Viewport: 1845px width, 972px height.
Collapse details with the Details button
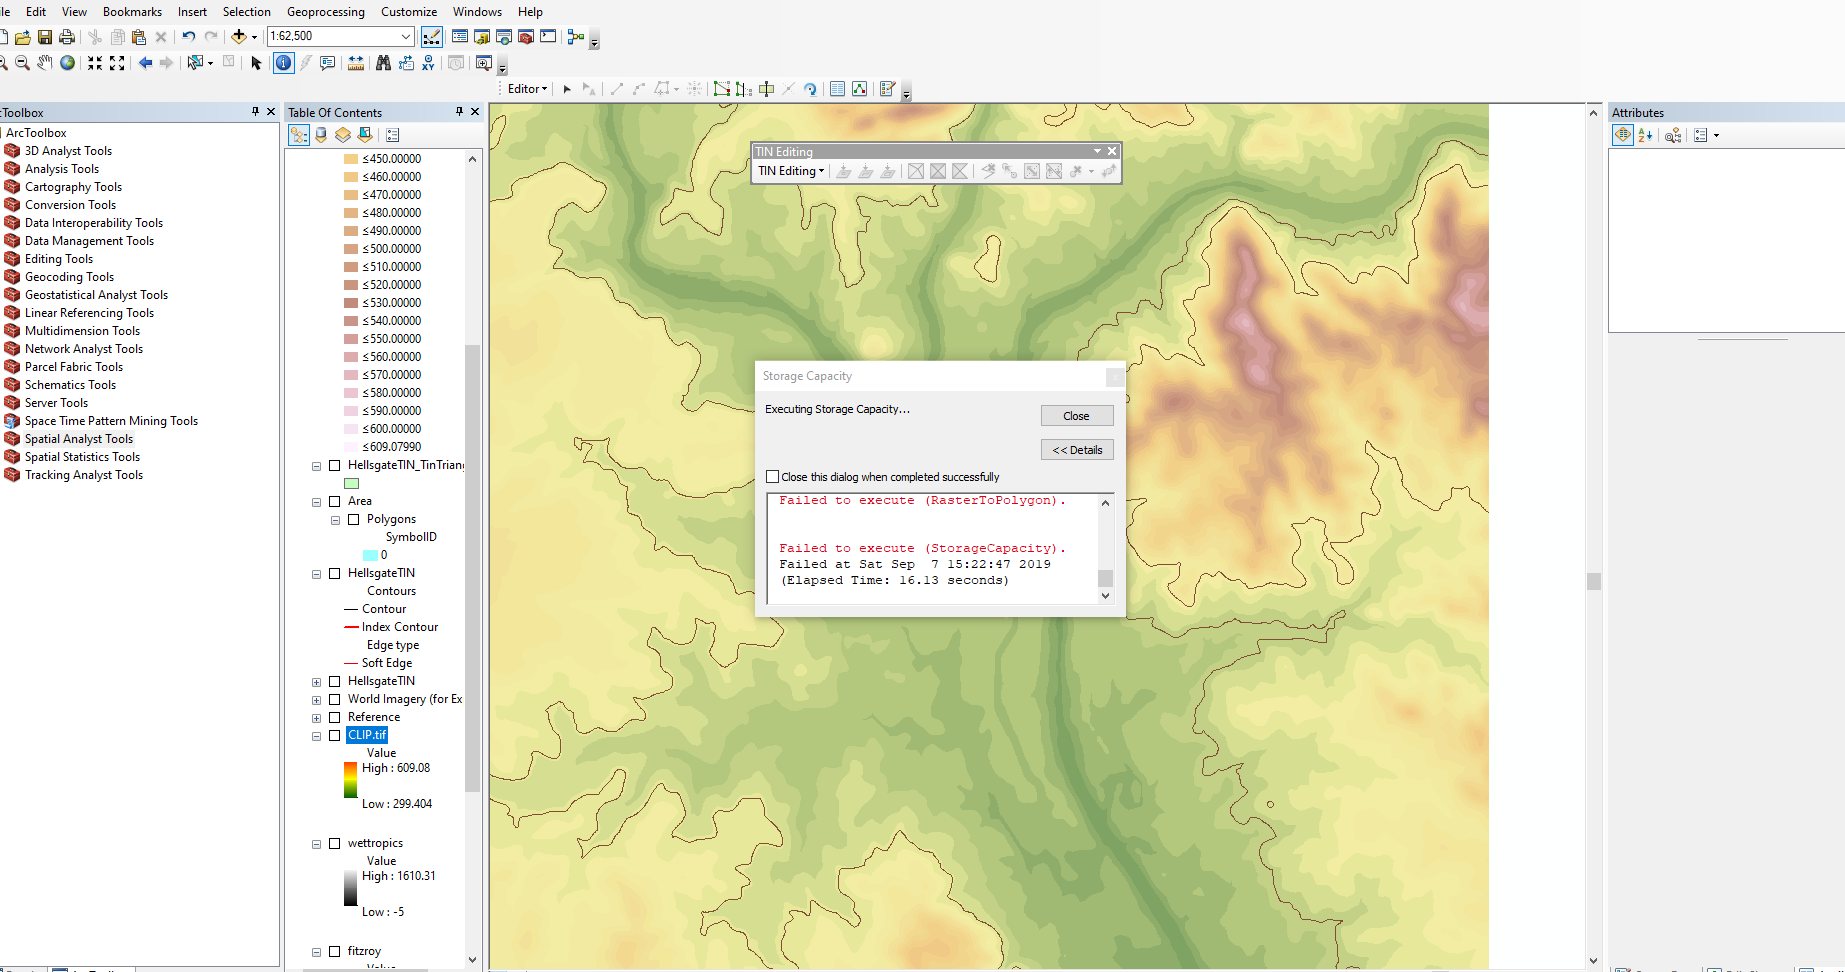point(1076,450)
